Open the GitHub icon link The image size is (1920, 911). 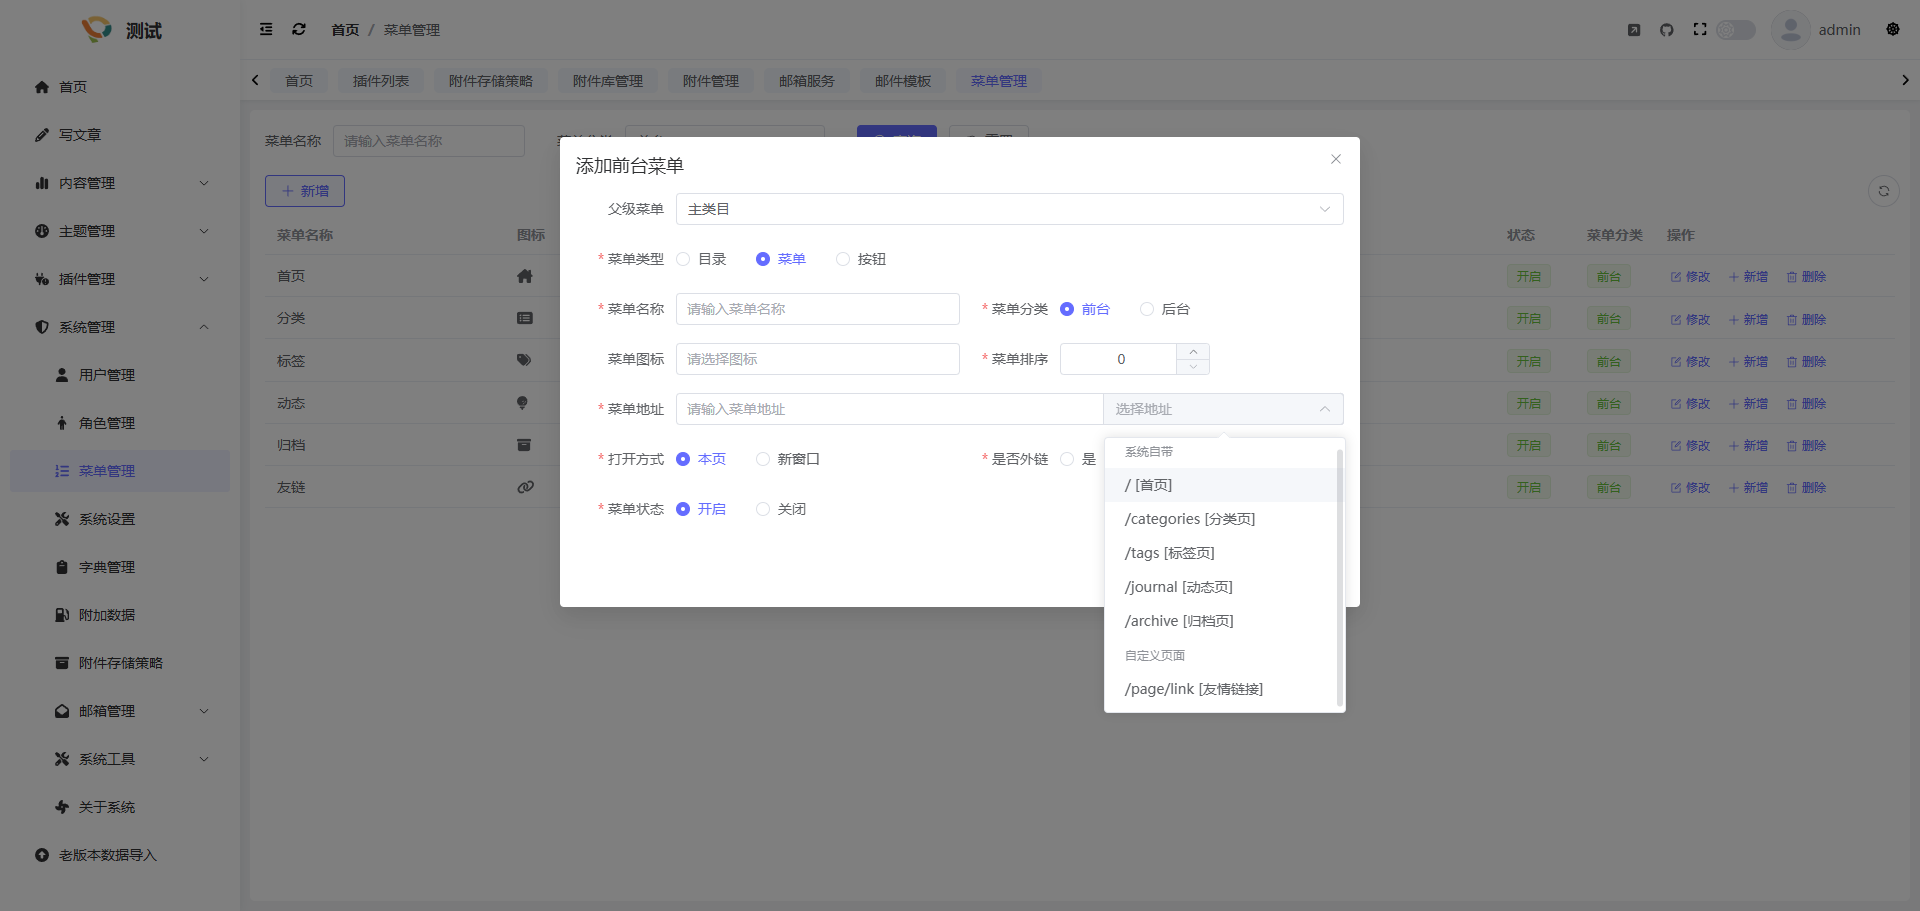point(1666,30)
